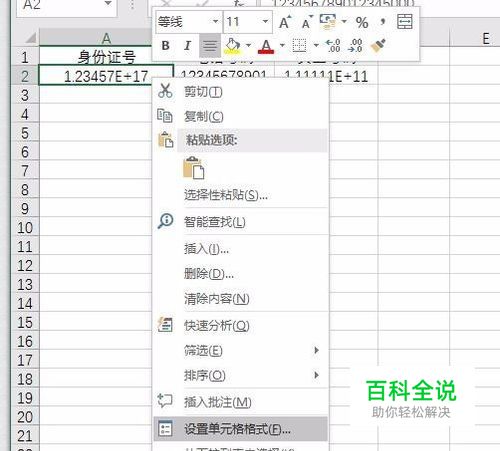
Task: Click the Smart Lookup magnifier icon
Action: coord(165,221)
